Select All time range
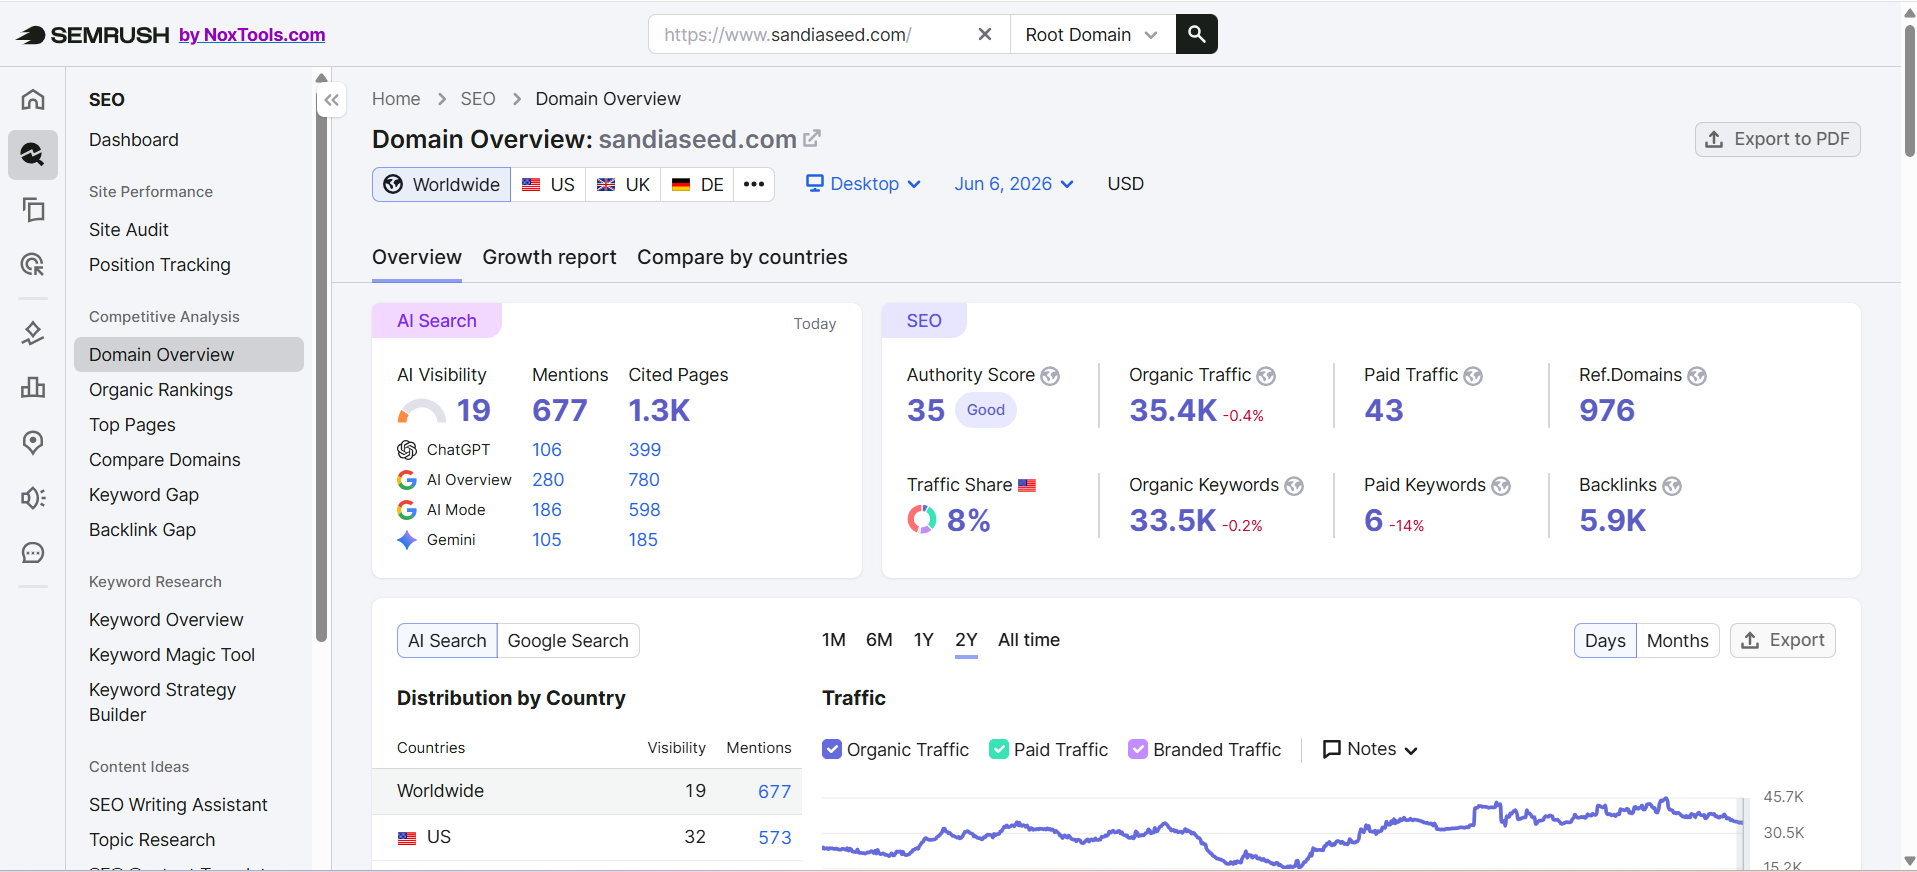 [1029, 640]
